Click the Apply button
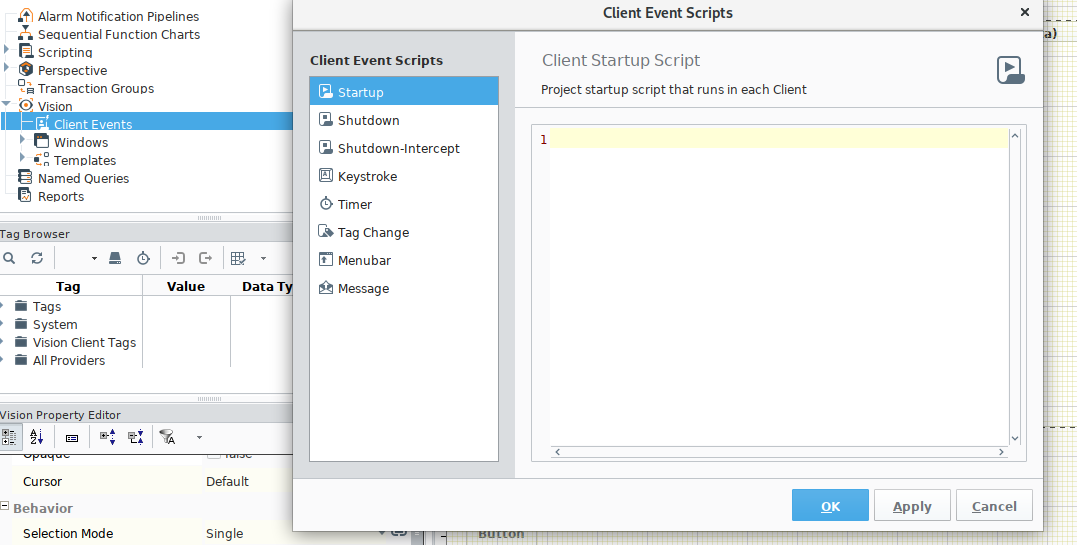Screen dimensions: 1077x545 pyautogui.click(x=912, y=506)
